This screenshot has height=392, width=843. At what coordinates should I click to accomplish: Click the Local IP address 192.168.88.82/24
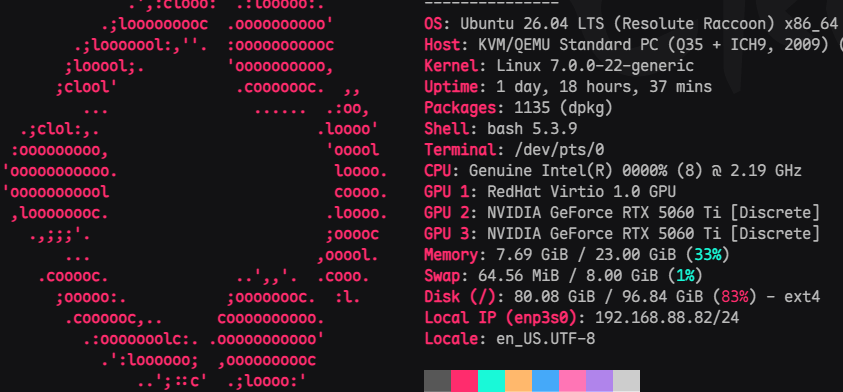(667, 318)
